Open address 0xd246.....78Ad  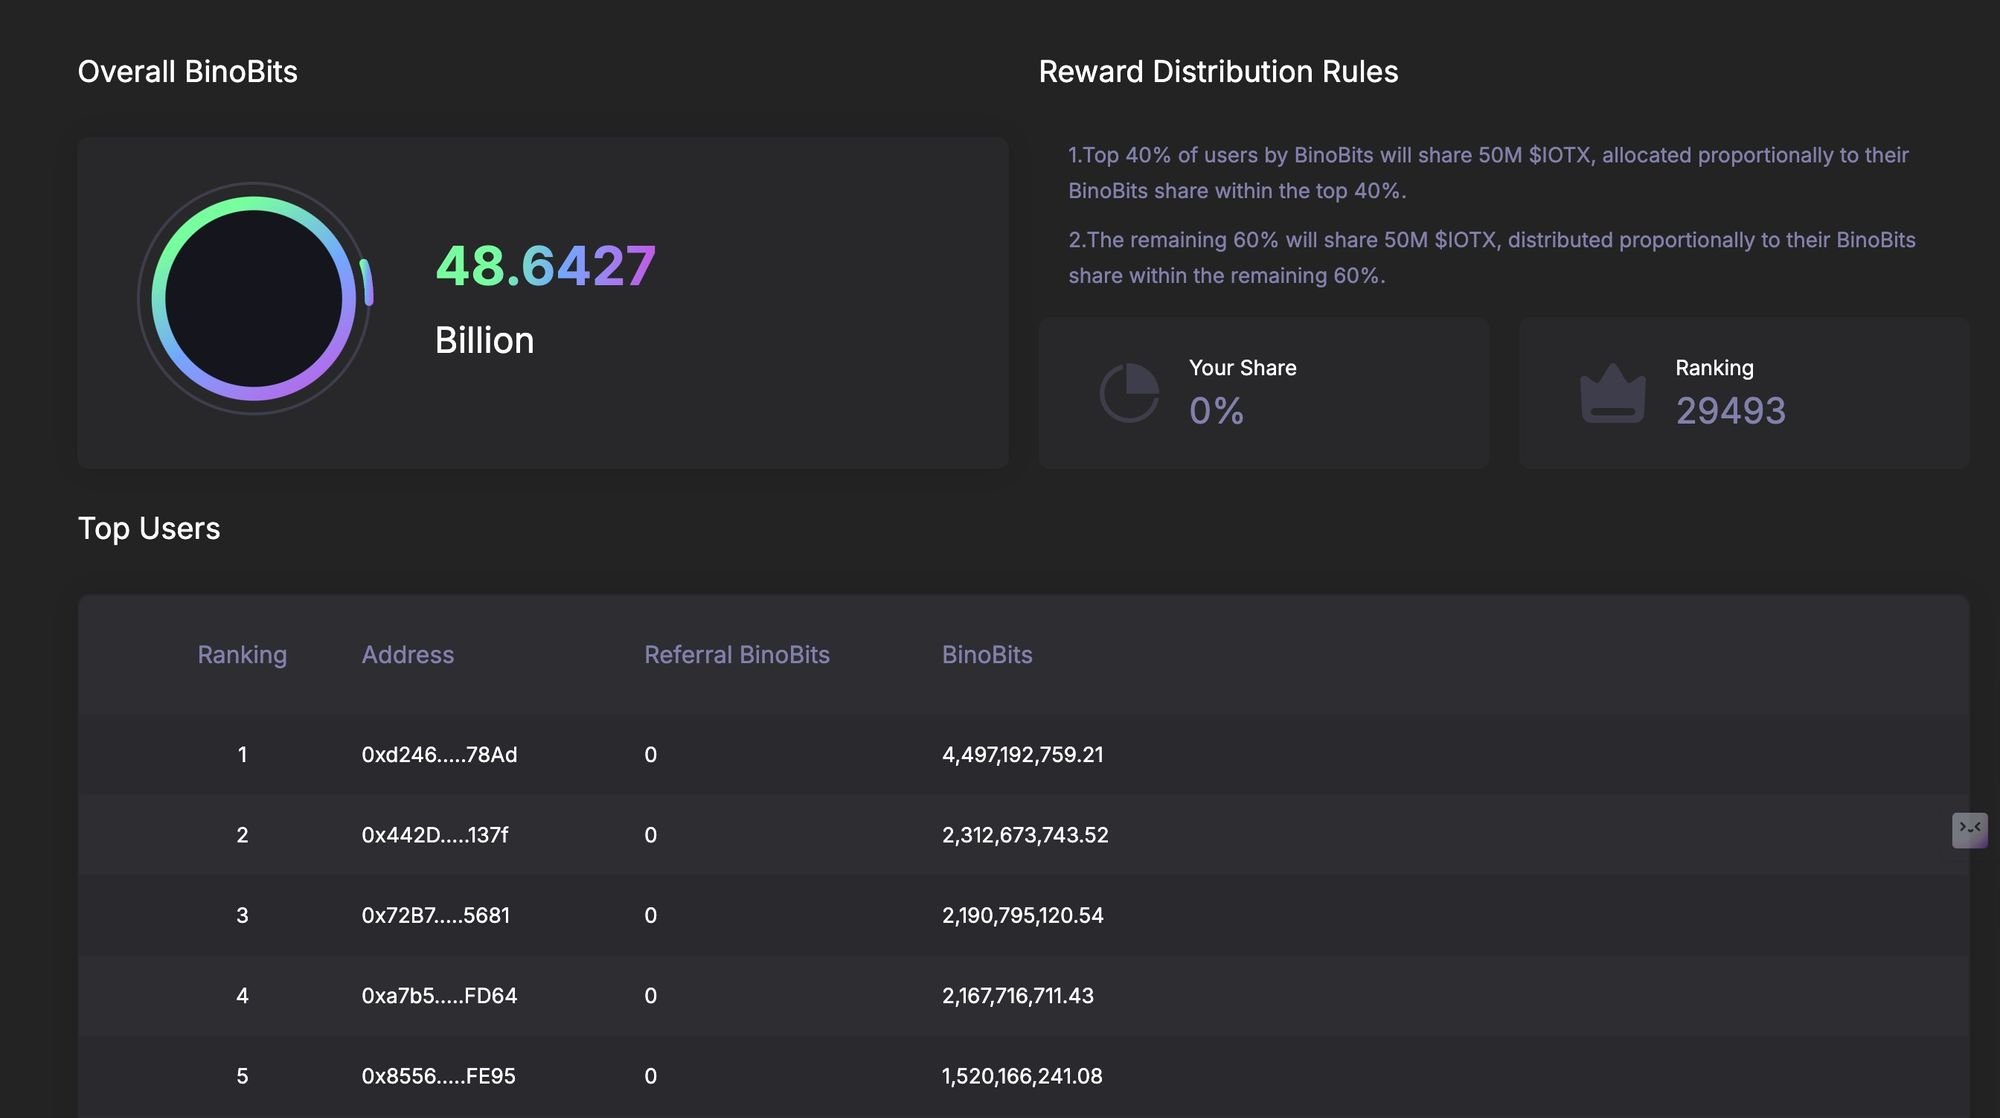(439, 755)
